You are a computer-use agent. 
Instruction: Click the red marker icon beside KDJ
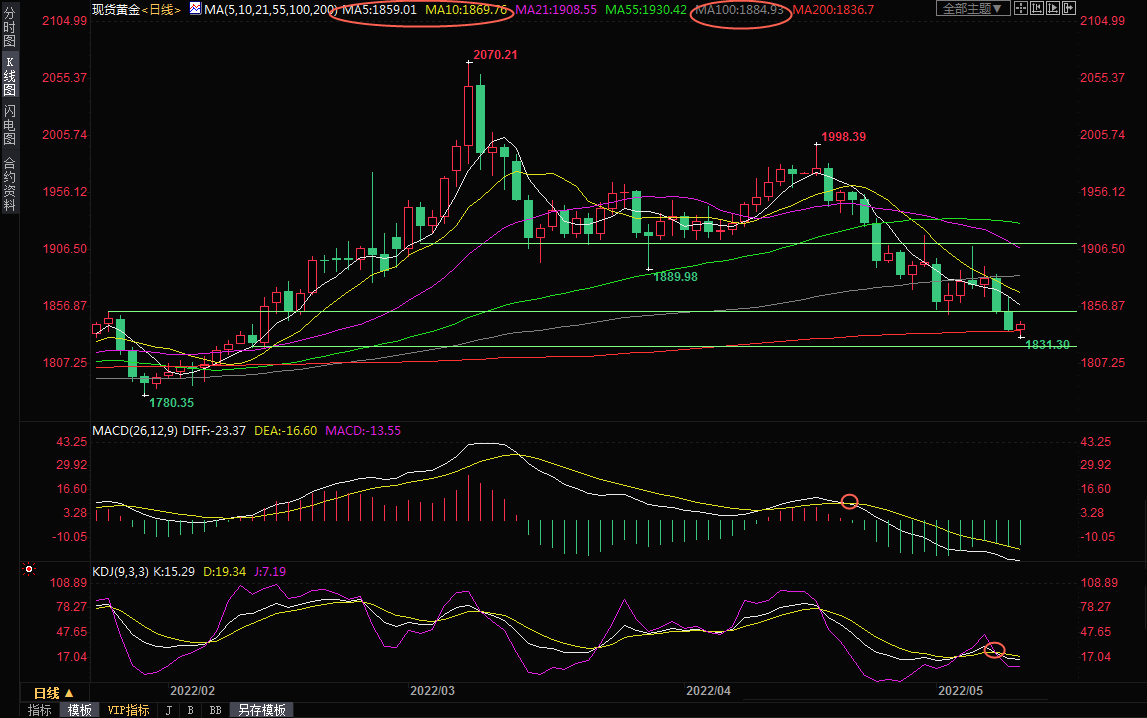[x=29, y=570]
